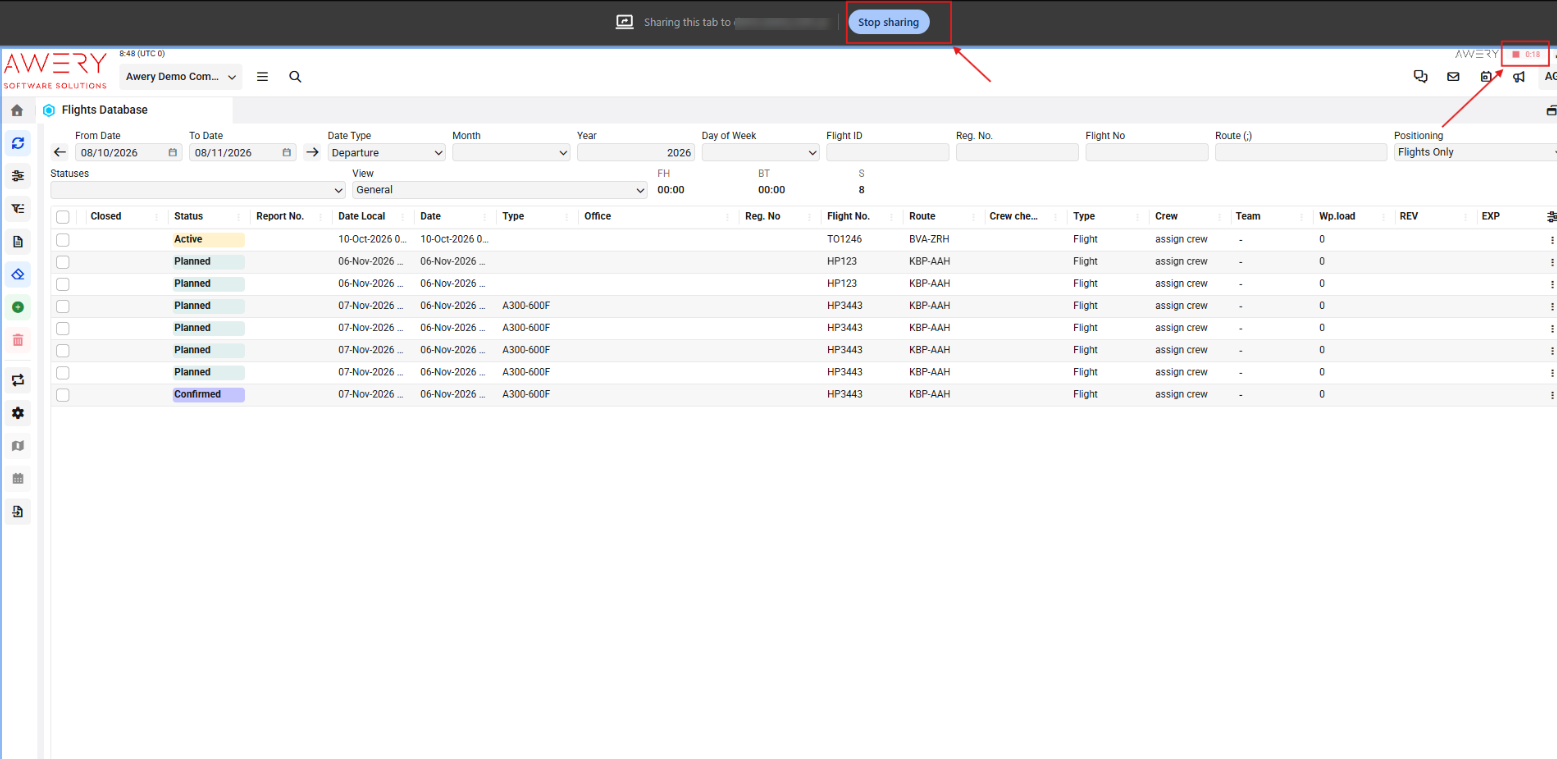Viewport: 1557px width, 759px height.
Task: Open the hamburger menu next to the company selector
Action: (x=262, y=76)
